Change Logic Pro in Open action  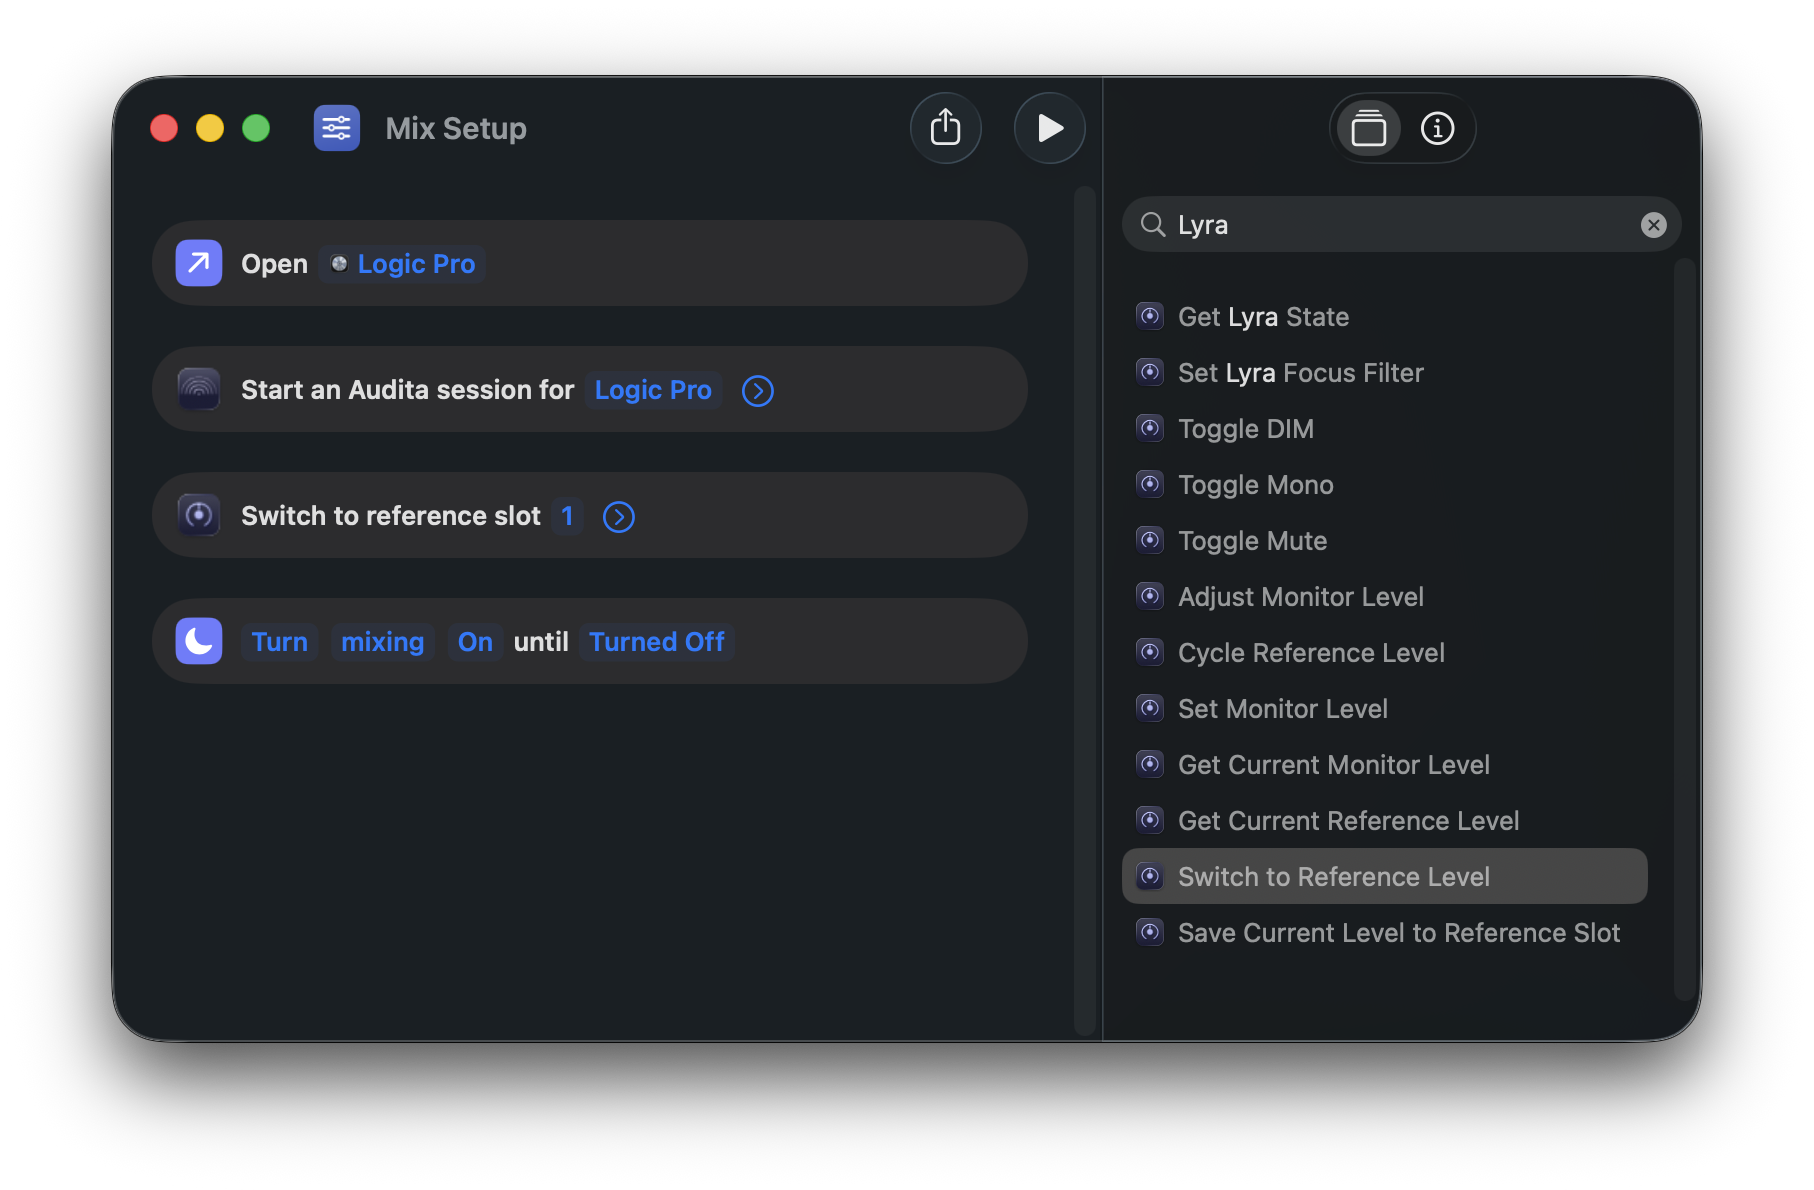pyautogui.click(x=403, y=264)
